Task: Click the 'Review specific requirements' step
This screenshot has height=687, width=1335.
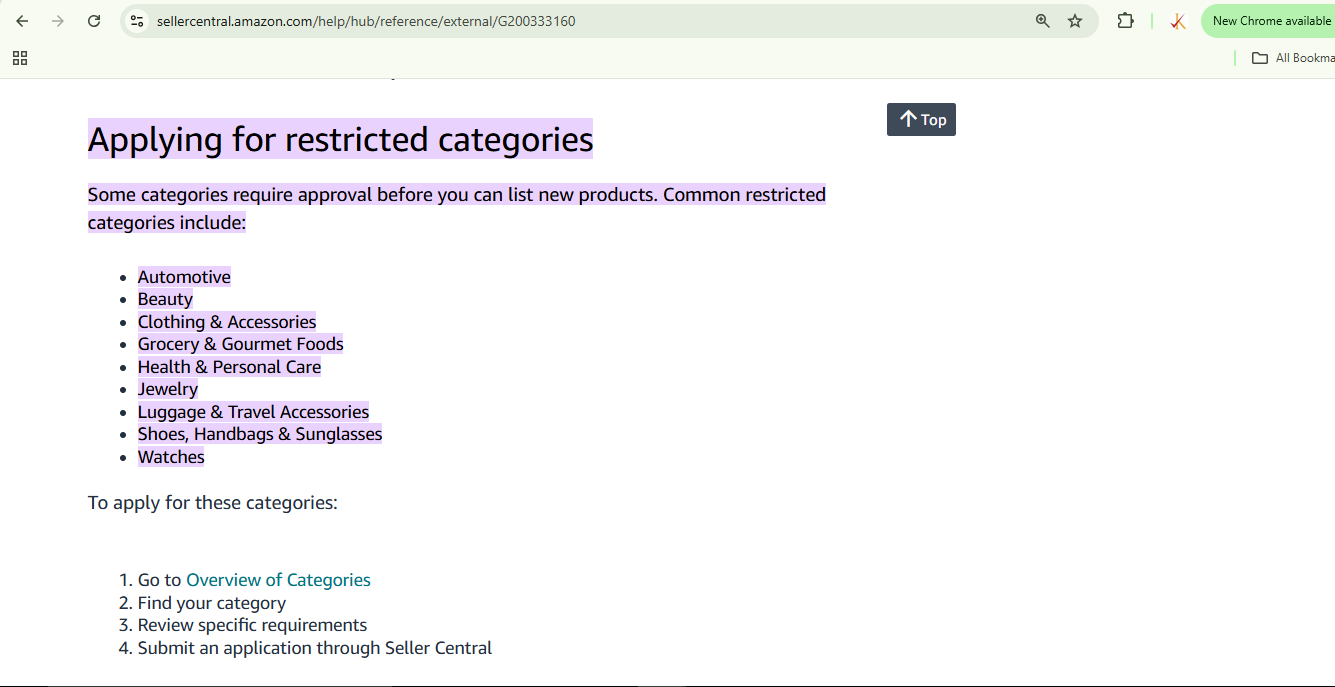Action: coord(252,625)
